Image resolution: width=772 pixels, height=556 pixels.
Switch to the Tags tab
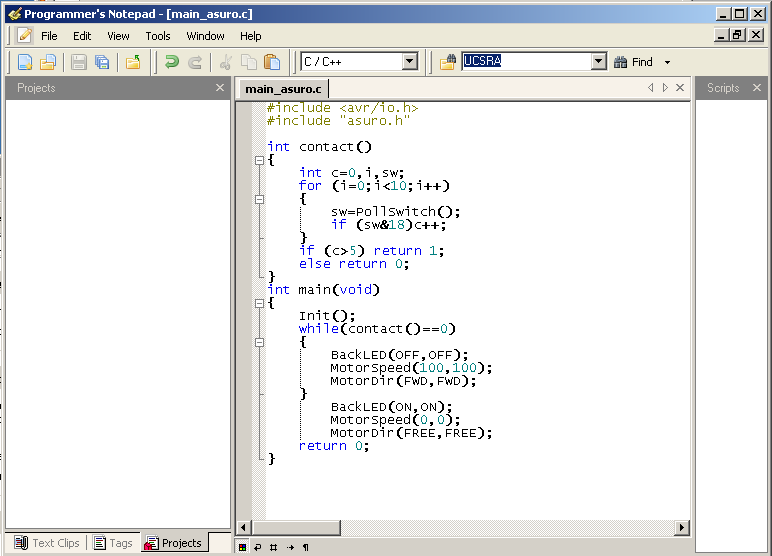(x=113, y=543)
